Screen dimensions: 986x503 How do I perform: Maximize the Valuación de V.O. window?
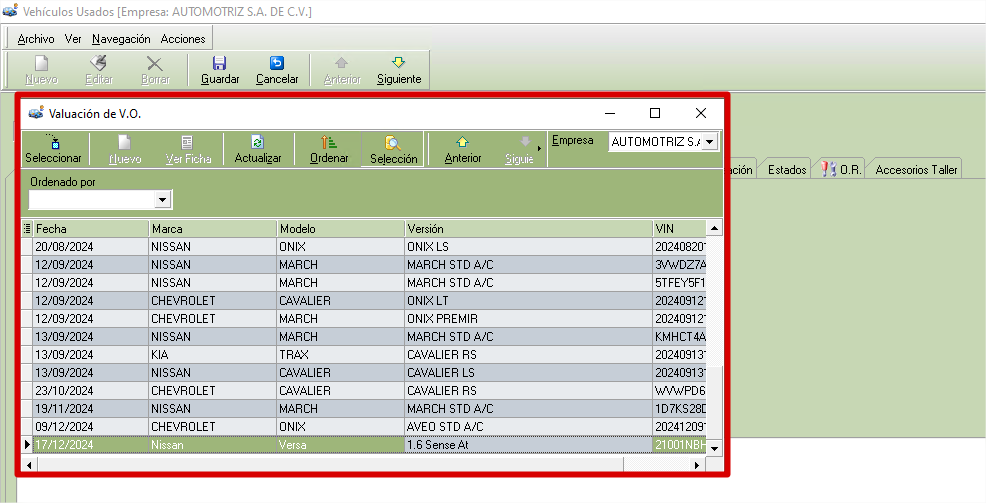tap(655, 113)
